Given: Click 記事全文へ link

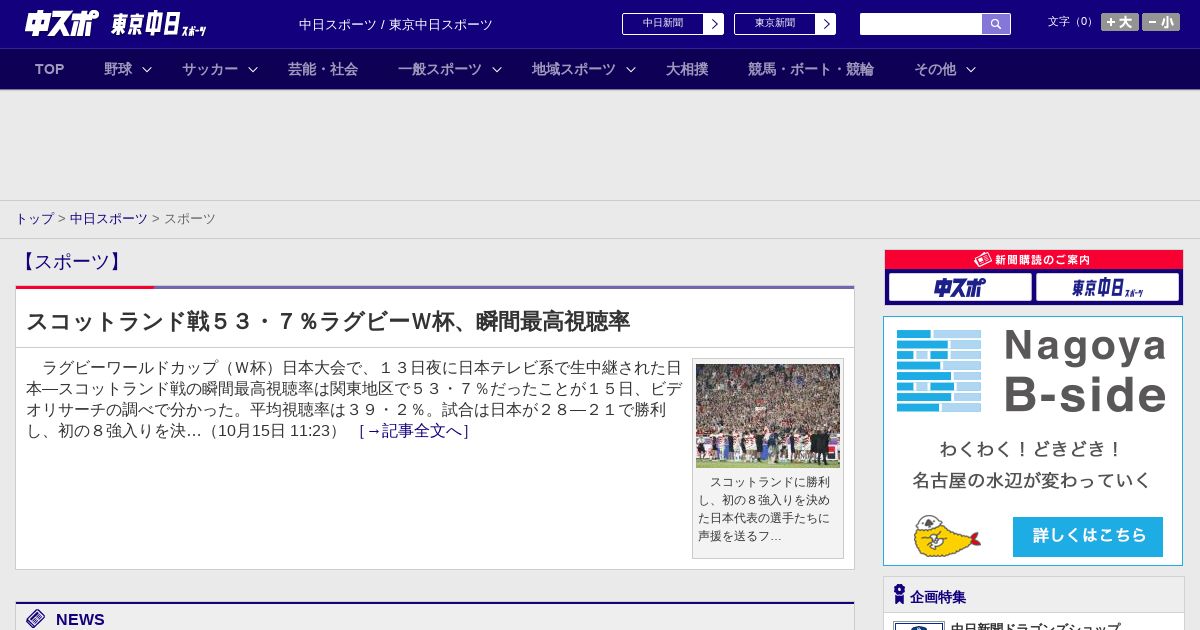Looking at the screenshot, I should pos(414,431).
